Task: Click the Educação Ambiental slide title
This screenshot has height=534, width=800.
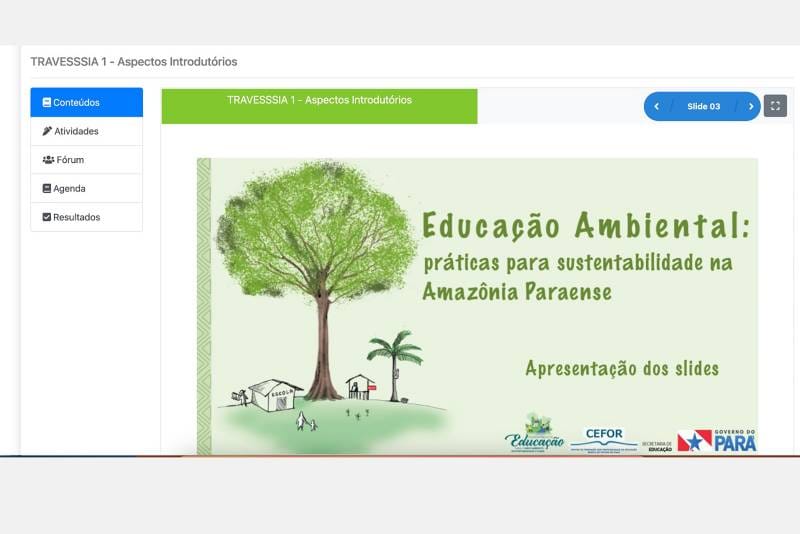Action: [x=585, y=226]
